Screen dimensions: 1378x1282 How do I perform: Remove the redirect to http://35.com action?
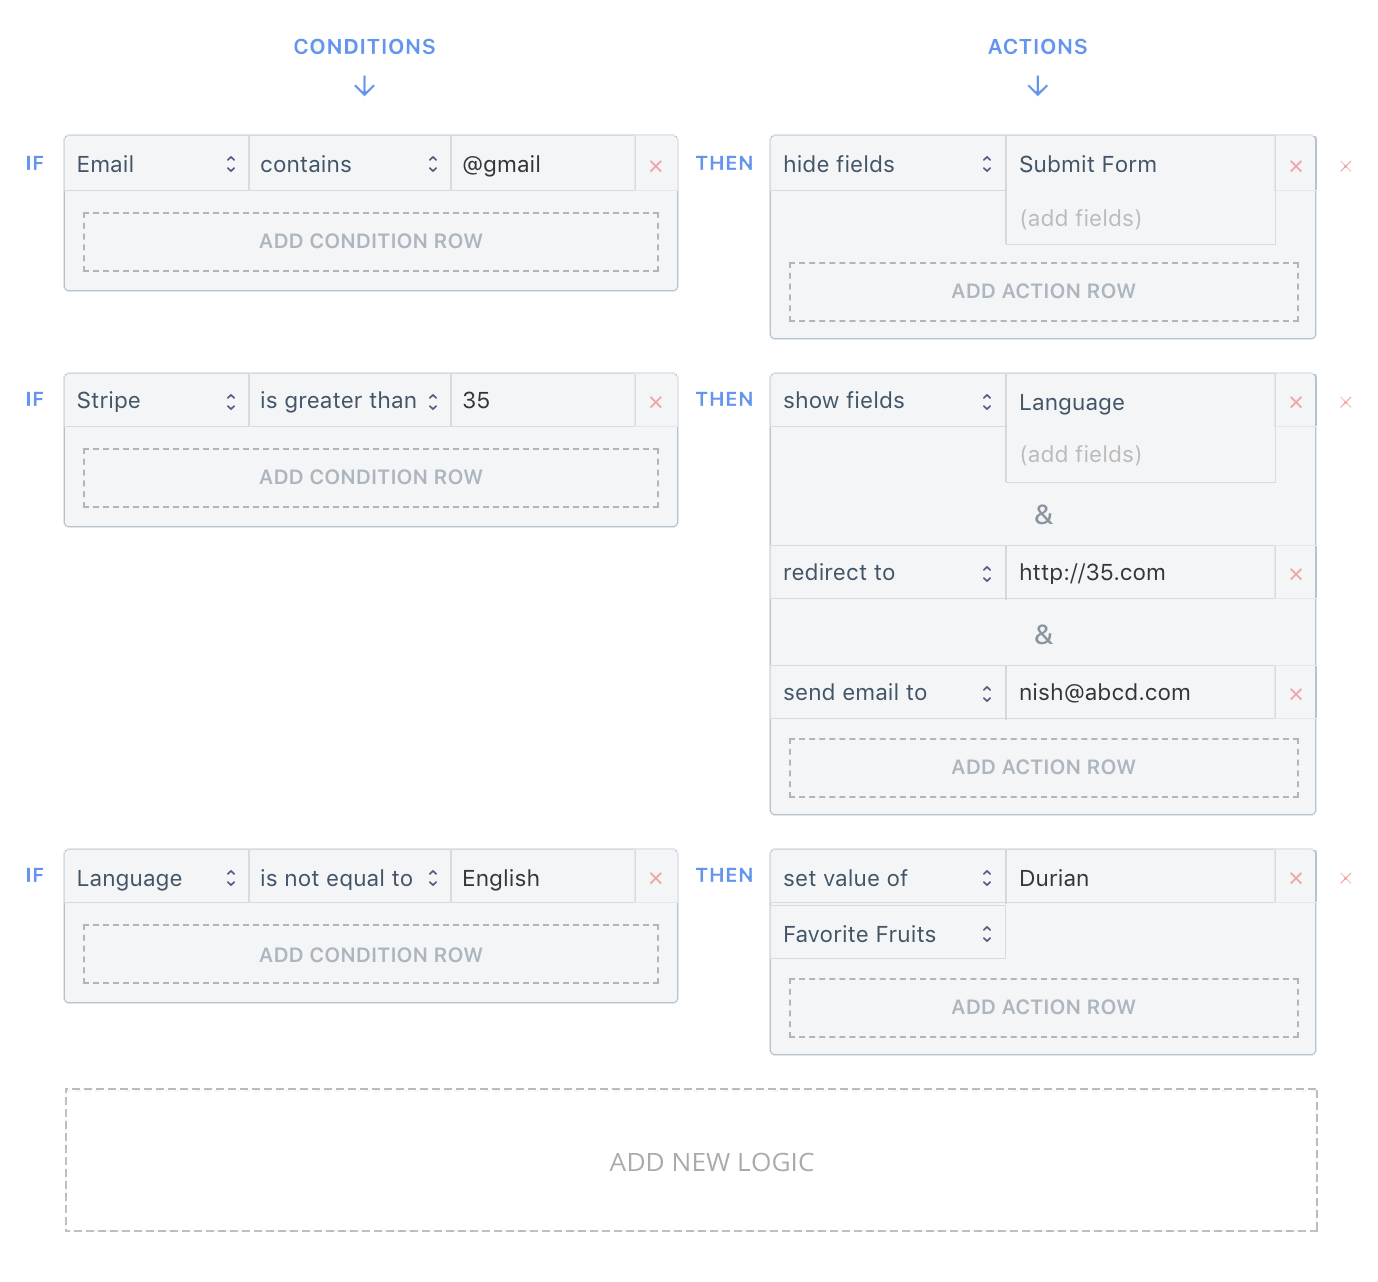[1296, 574]
